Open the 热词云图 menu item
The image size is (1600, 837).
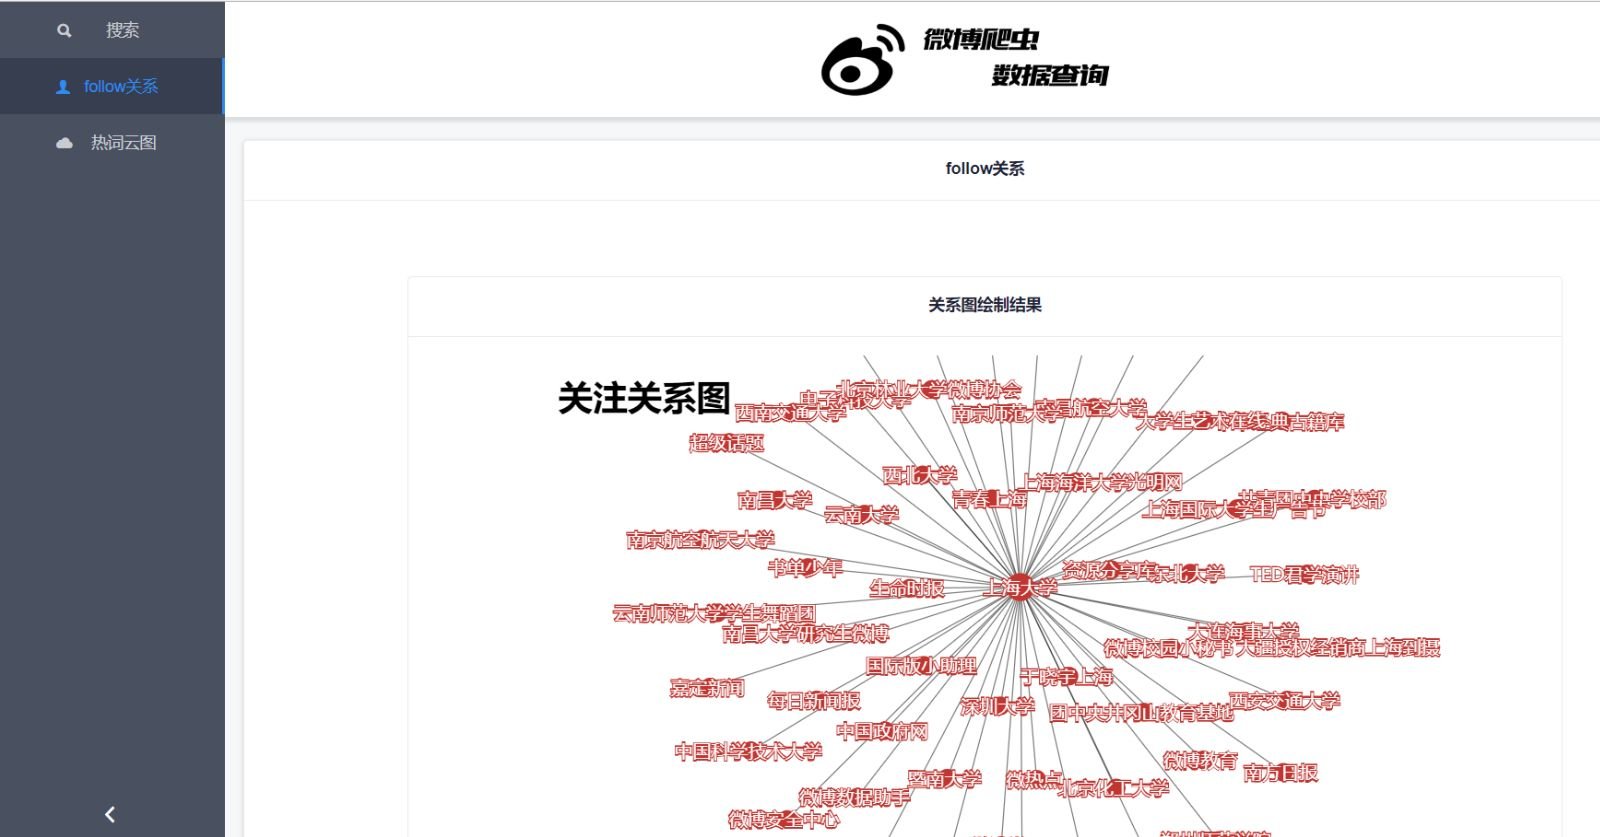coord(112,143)
